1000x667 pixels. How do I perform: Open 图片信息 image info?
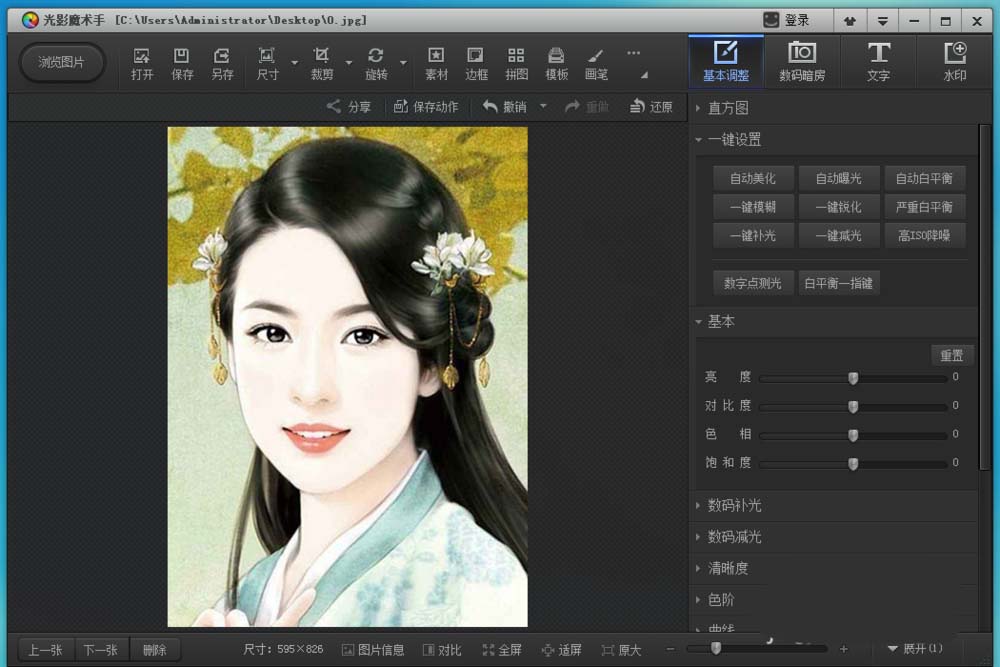coord(373,650)
